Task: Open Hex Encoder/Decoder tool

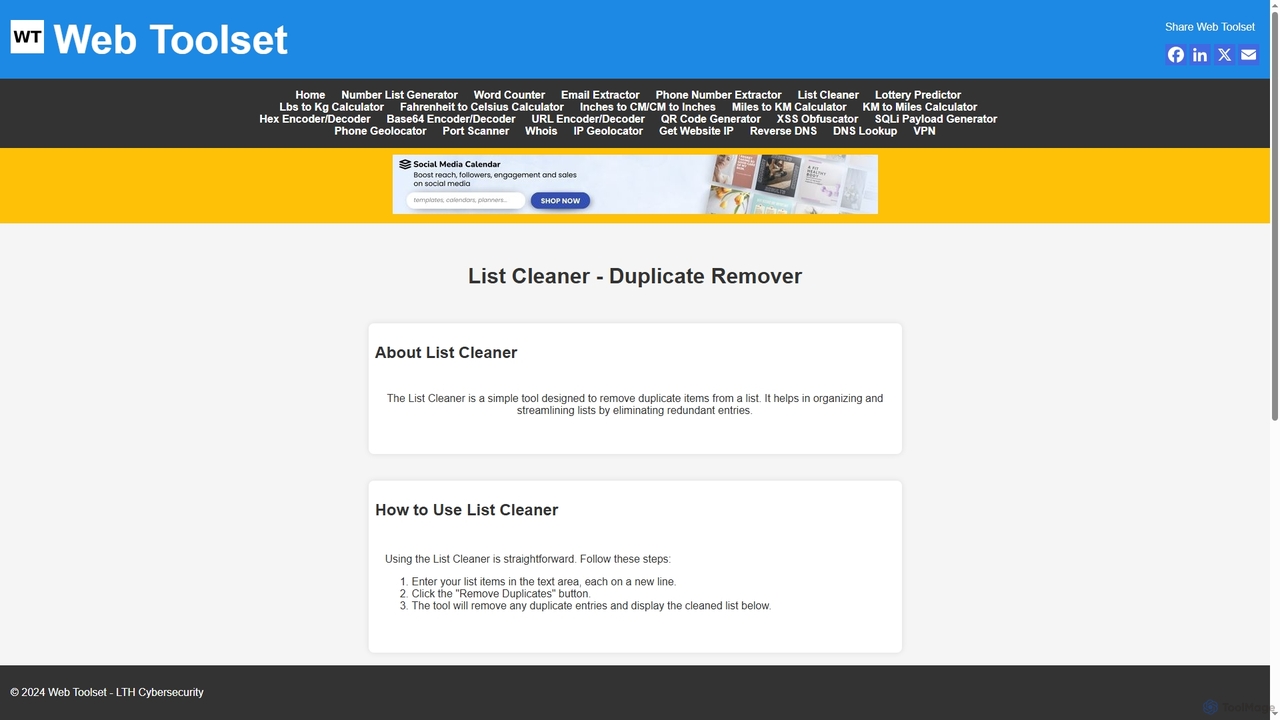Action: coord(315,119)
